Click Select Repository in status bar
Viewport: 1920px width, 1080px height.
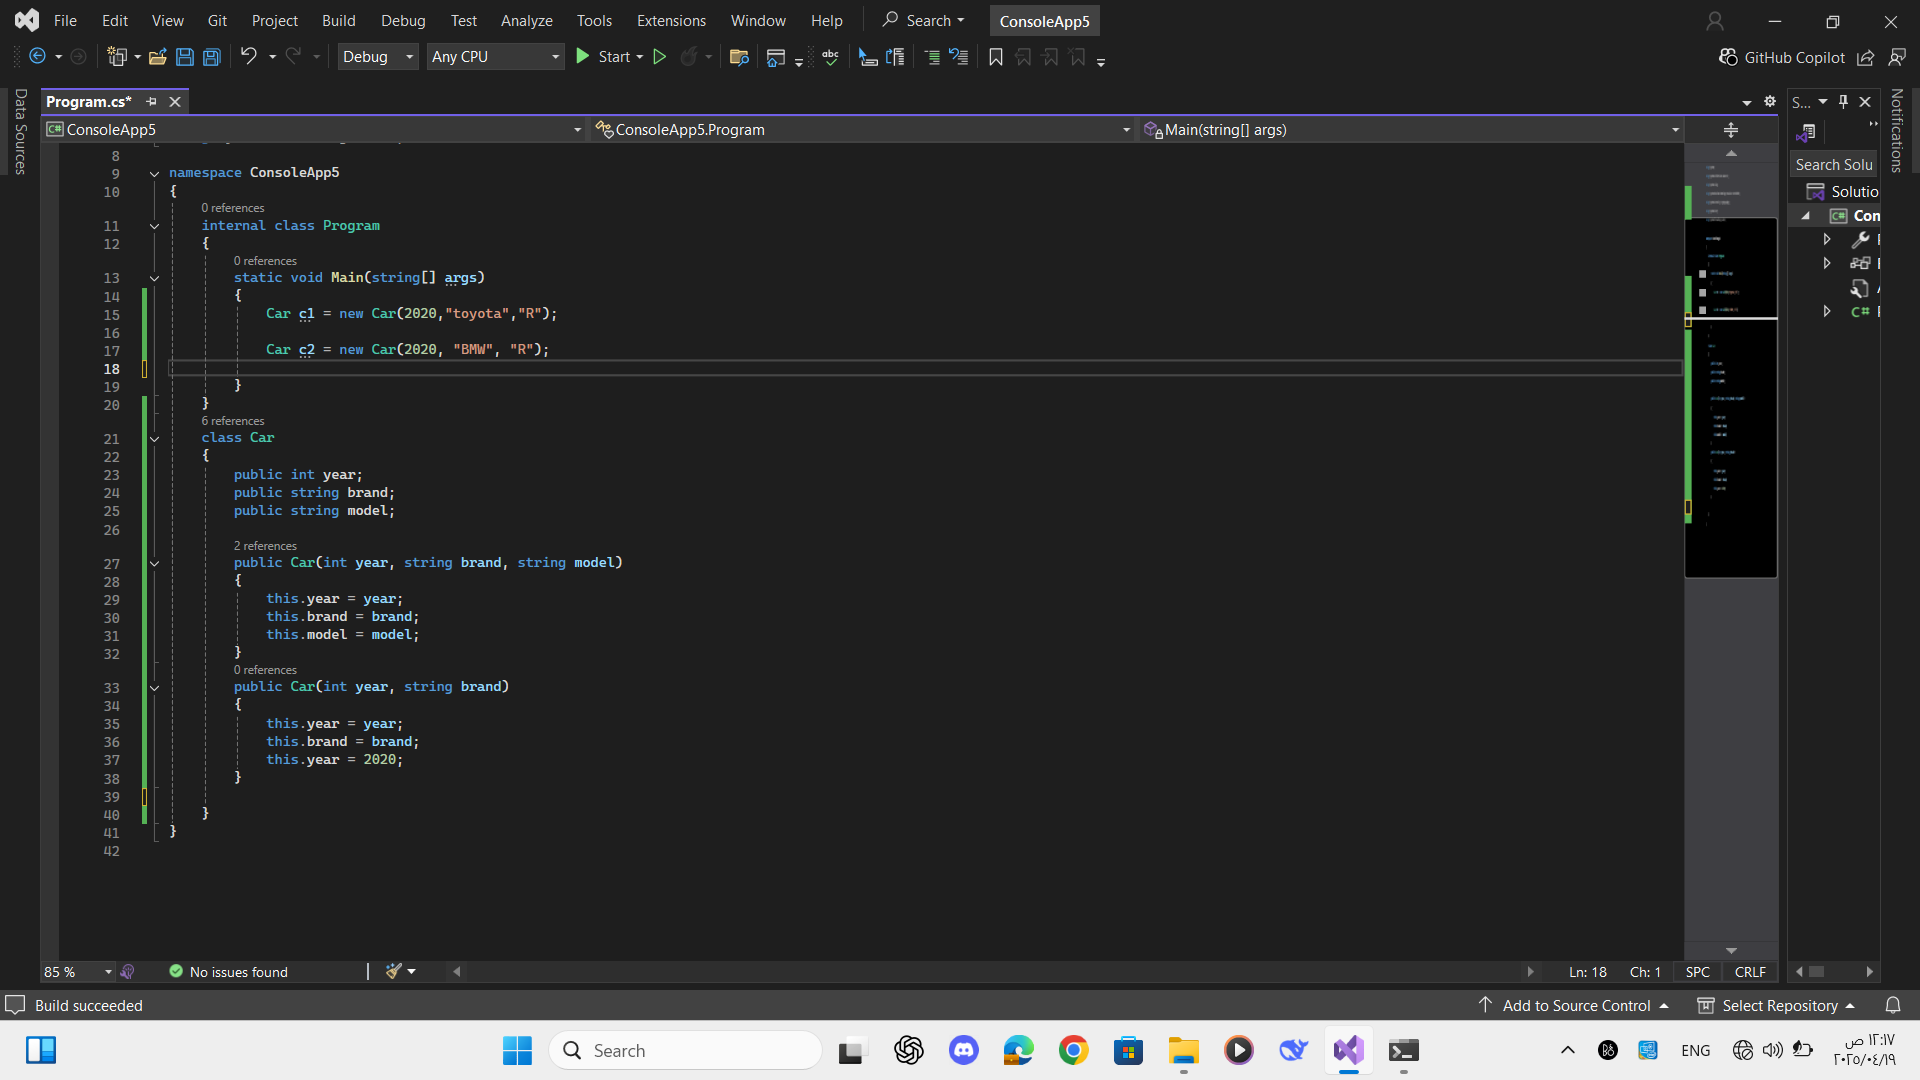click(x=1776, y=1005)
